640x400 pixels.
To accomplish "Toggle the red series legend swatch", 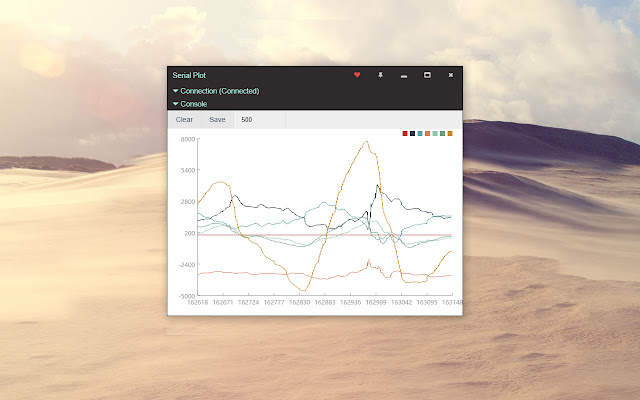I will pos(405,133).
